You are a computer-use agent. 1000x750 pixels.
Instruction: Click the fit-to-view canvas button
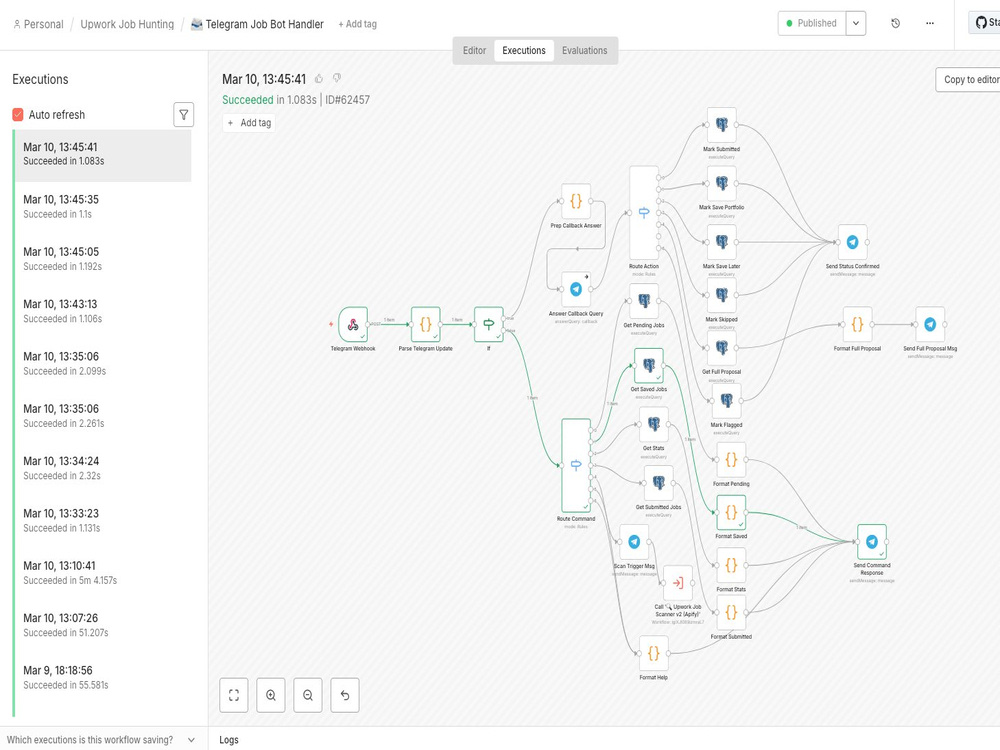point(234,695)
